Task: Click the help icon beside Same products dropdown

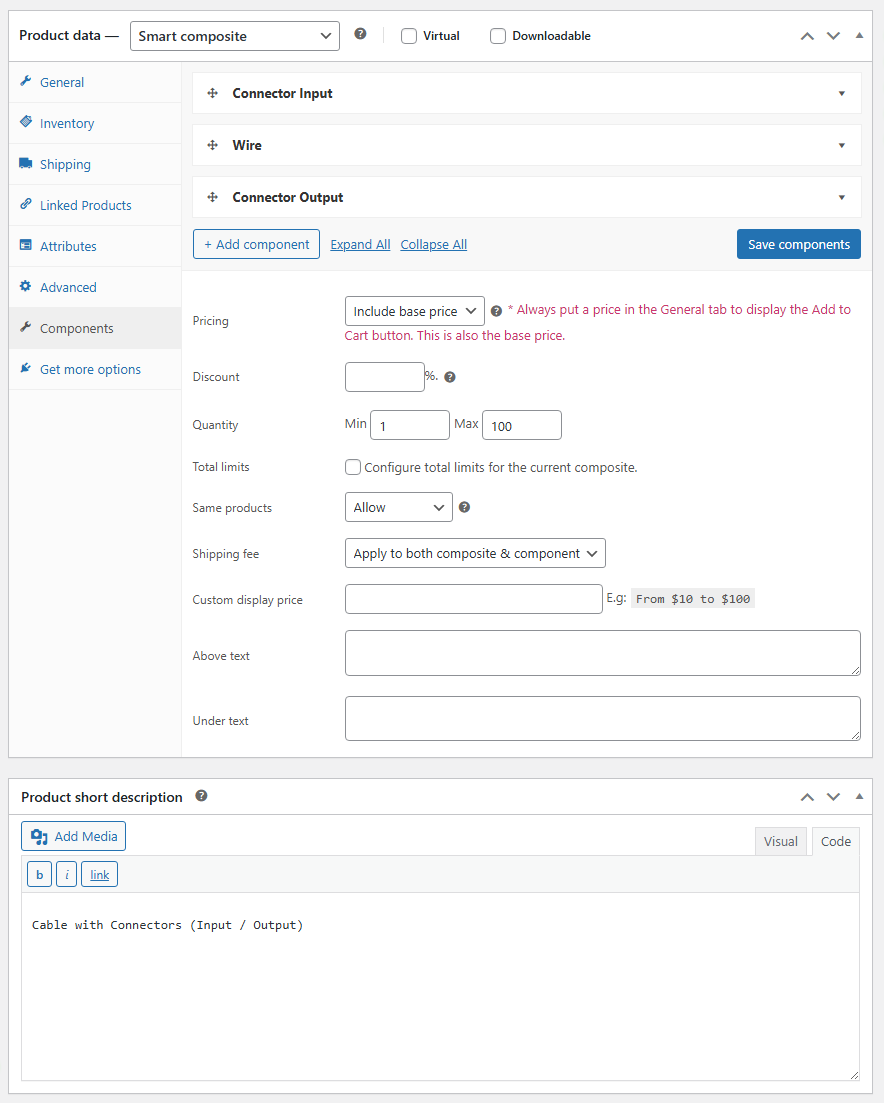Action: pos(464,507)
